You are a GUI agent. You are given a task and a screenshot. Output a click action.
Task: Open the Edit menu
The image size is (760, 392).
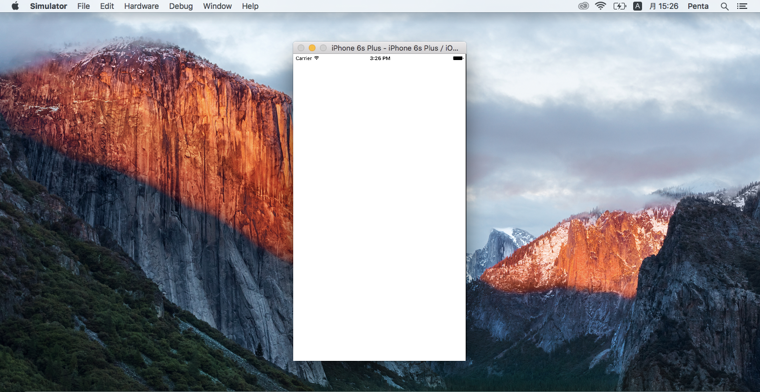point(107,6)
